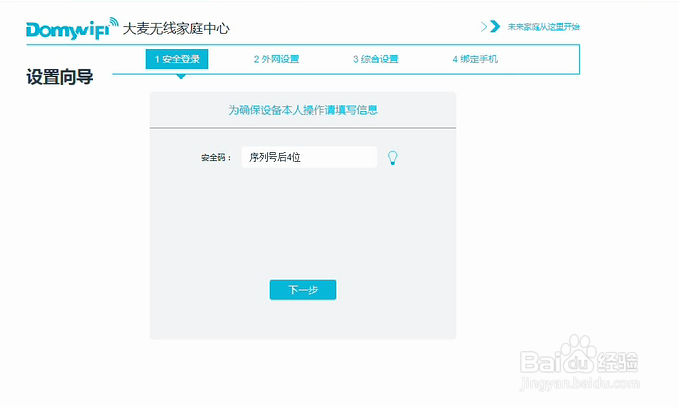679x407 pixels.
Task: Focus the 安全码 security code input field
Action: 309,157
